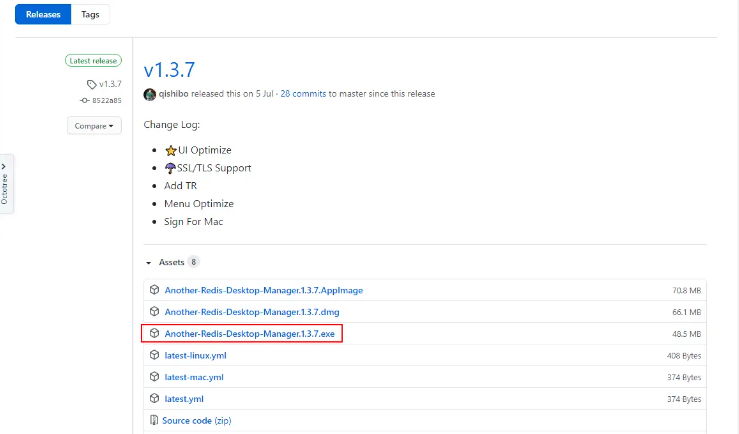This screenshot has width=739, height=434.
Task: Open the Compare dropdown
Action: pos(94,126)
